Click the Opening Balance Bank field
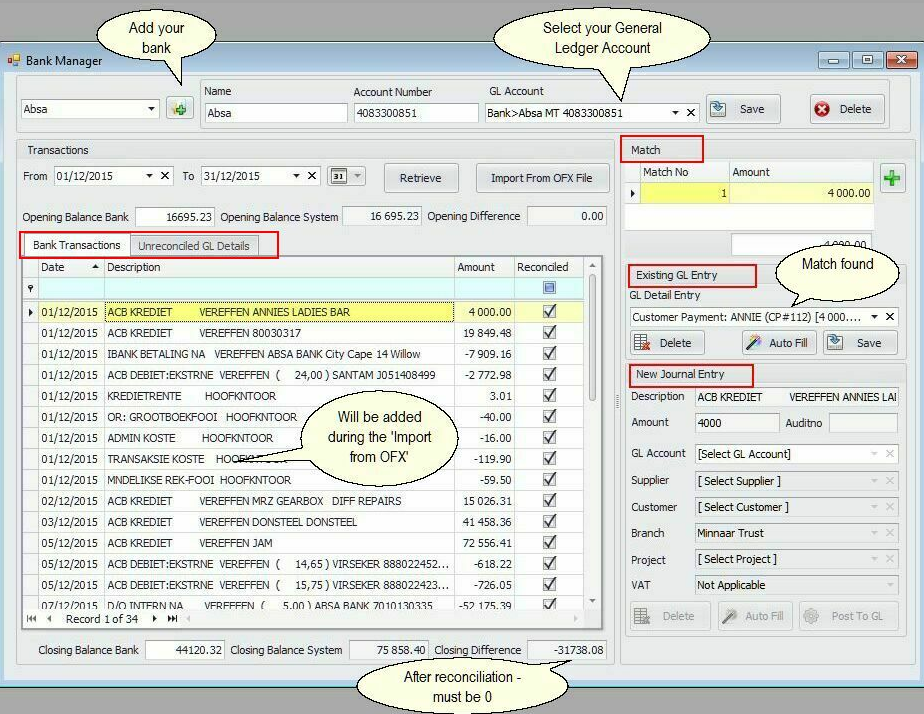This screenshot has height=714, width=924. (x=175, y=217)
